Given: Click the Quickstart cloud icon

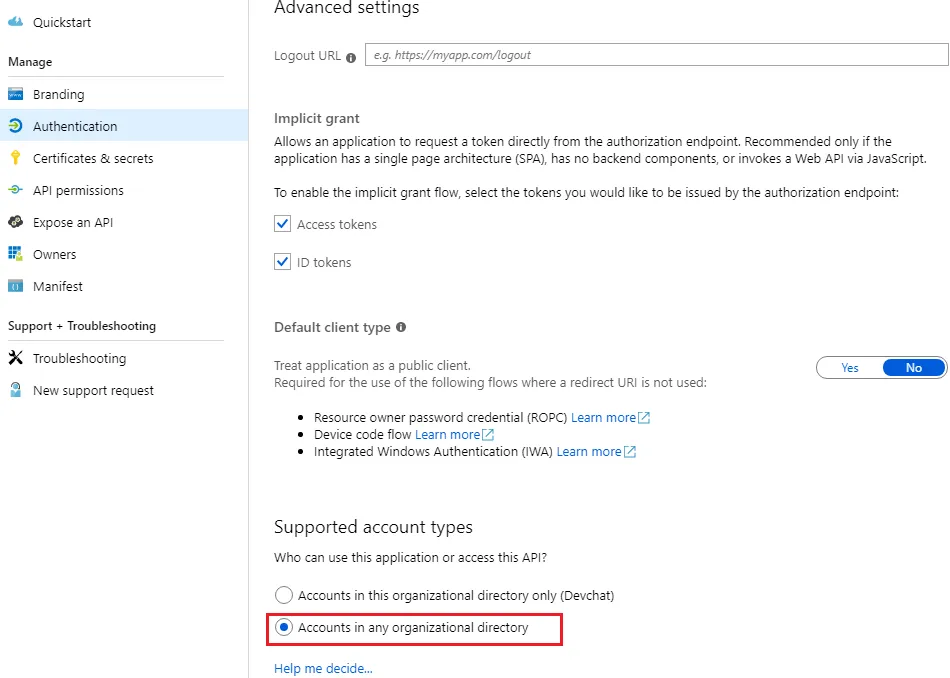Looking at the screenshot, I should click(x=15, y=22).
